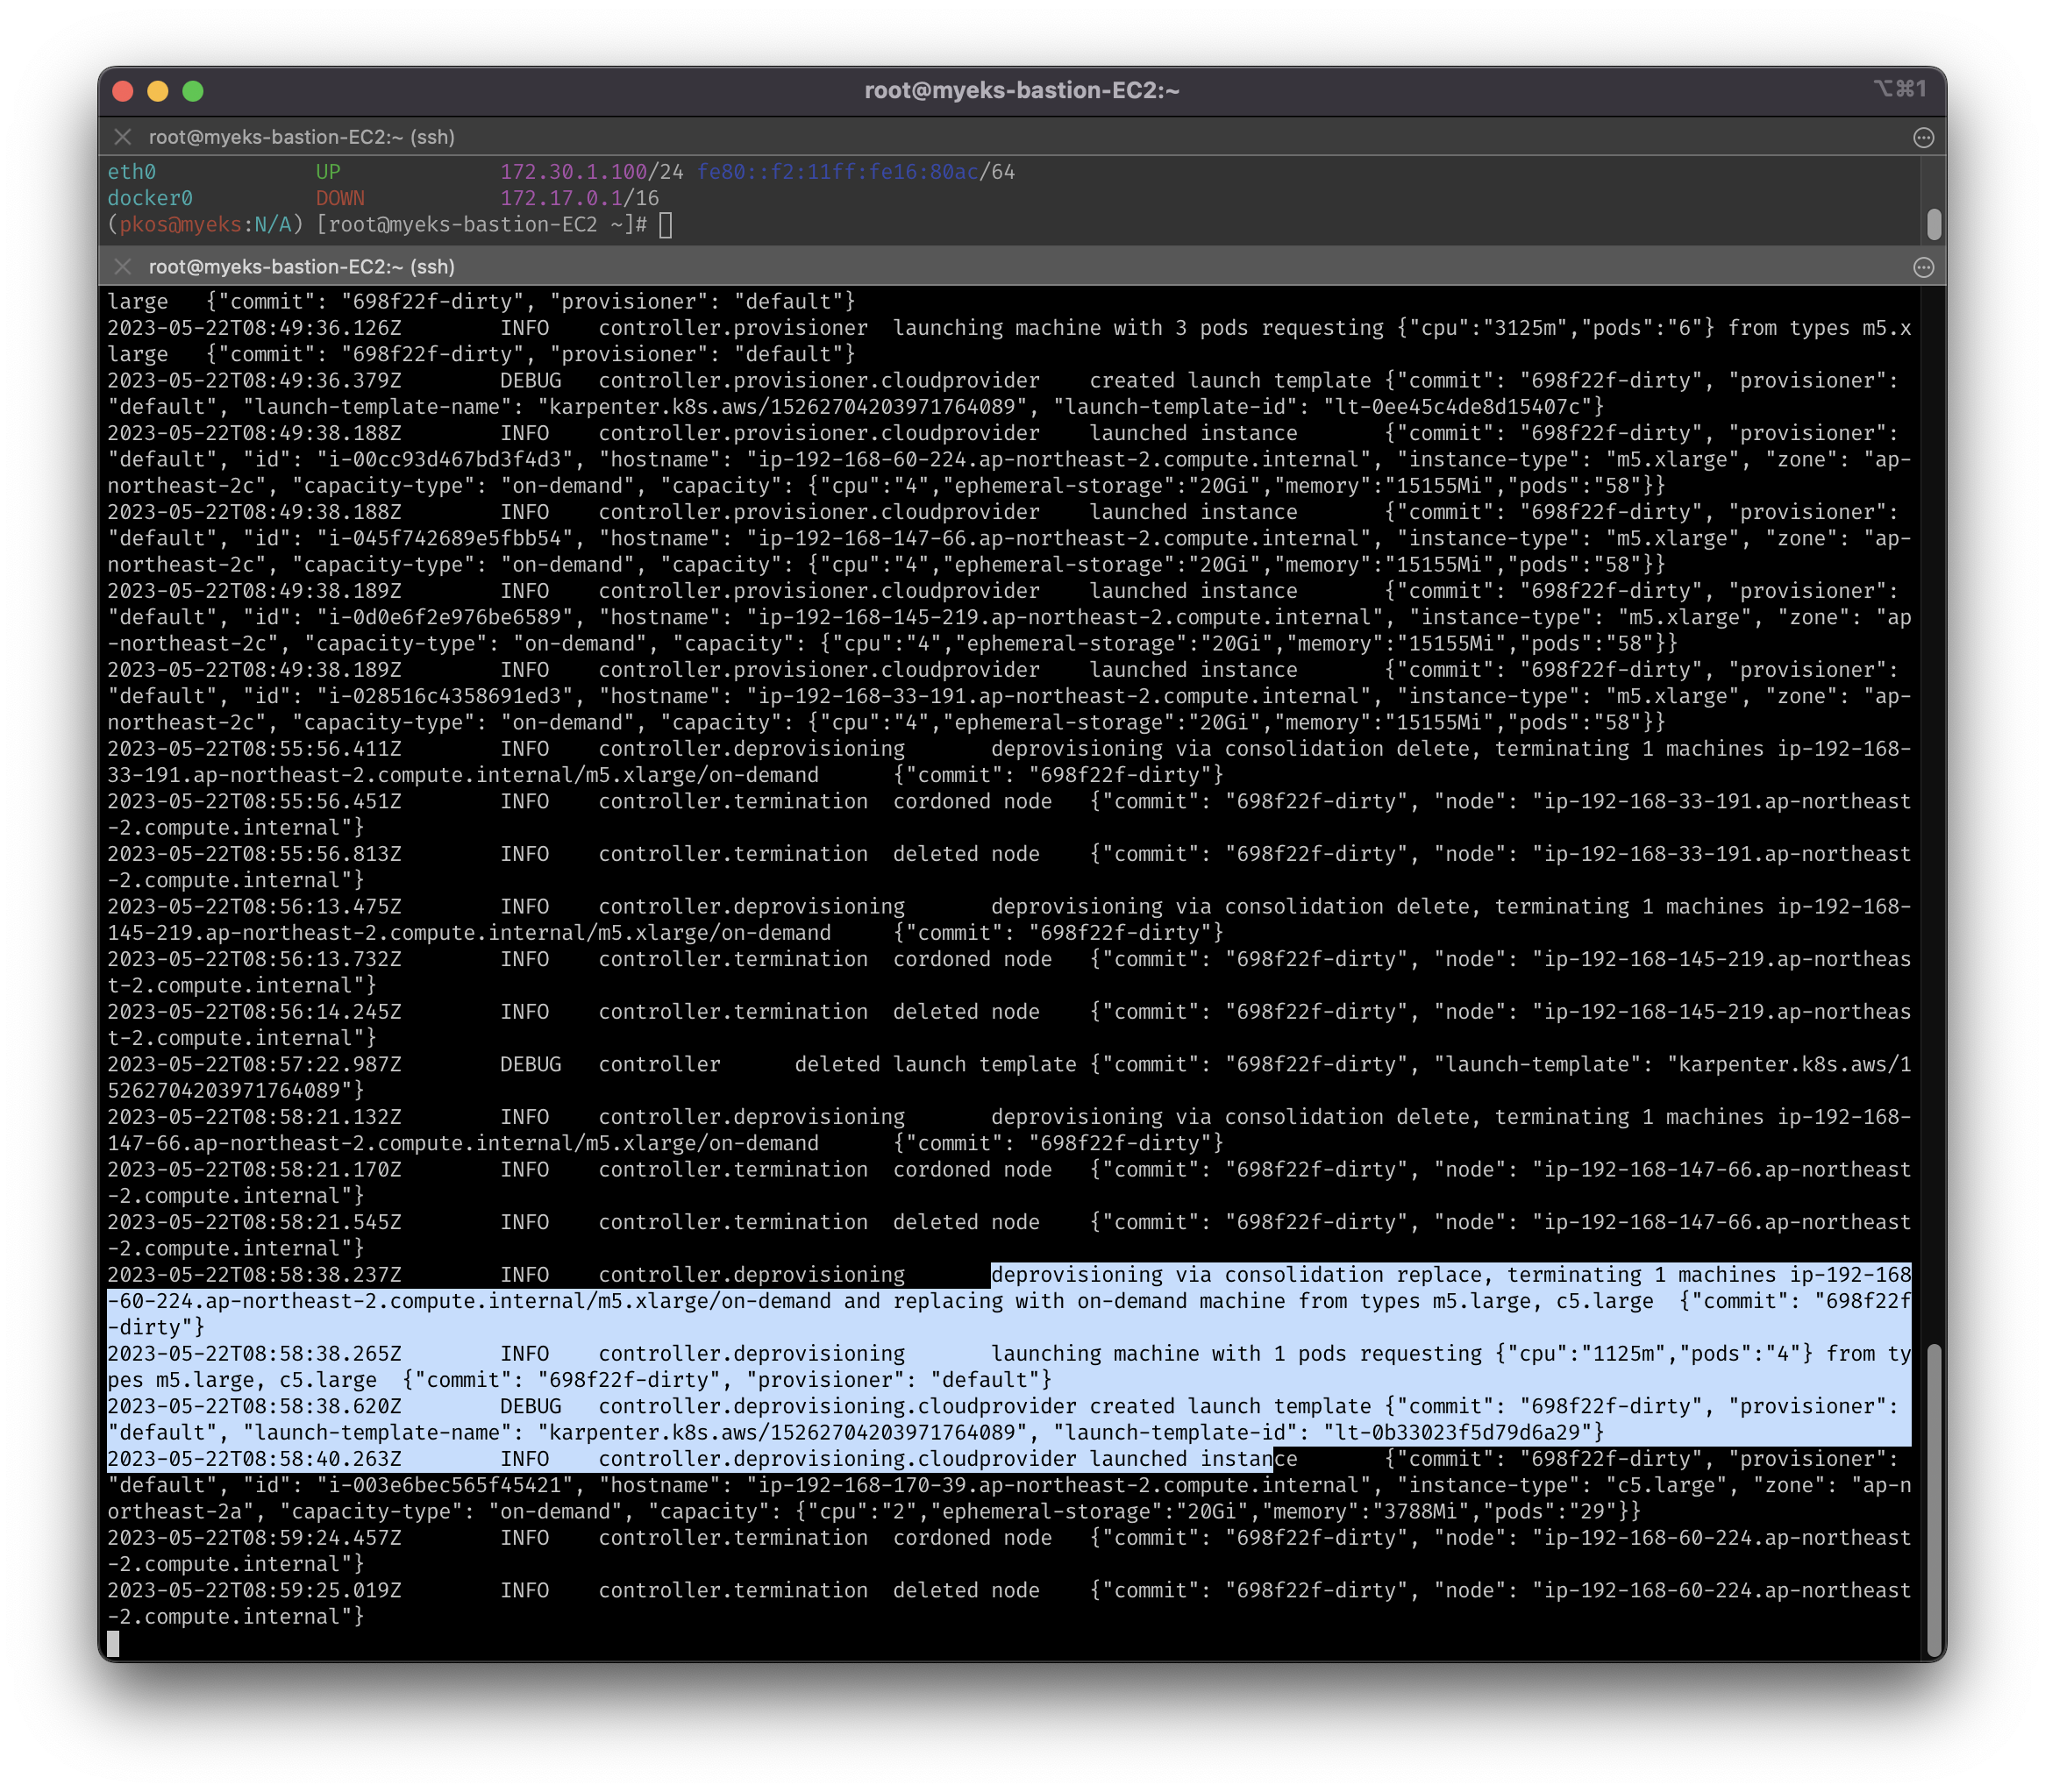Click the docker0 interface name

click(x=150, y=198)
